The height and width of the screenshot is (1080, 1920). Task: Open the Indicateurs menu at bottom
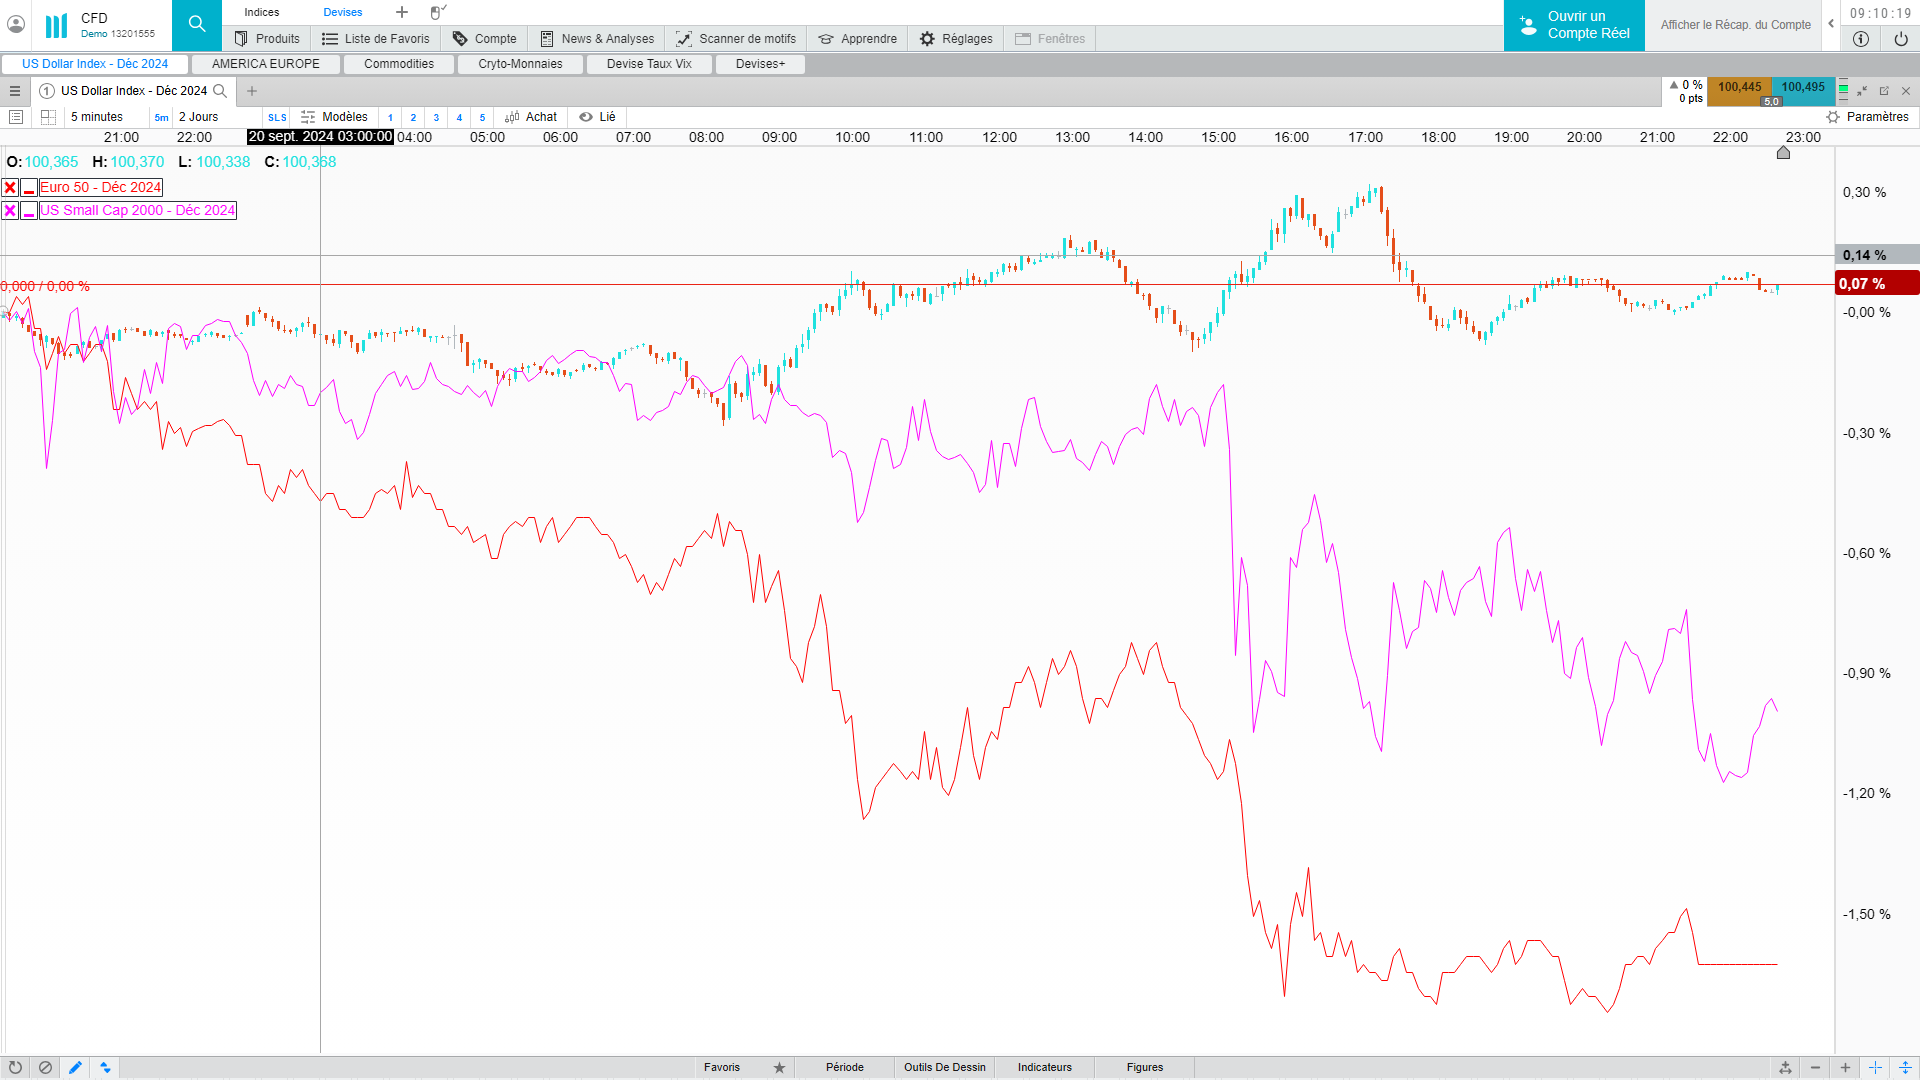(1044, 1067)
